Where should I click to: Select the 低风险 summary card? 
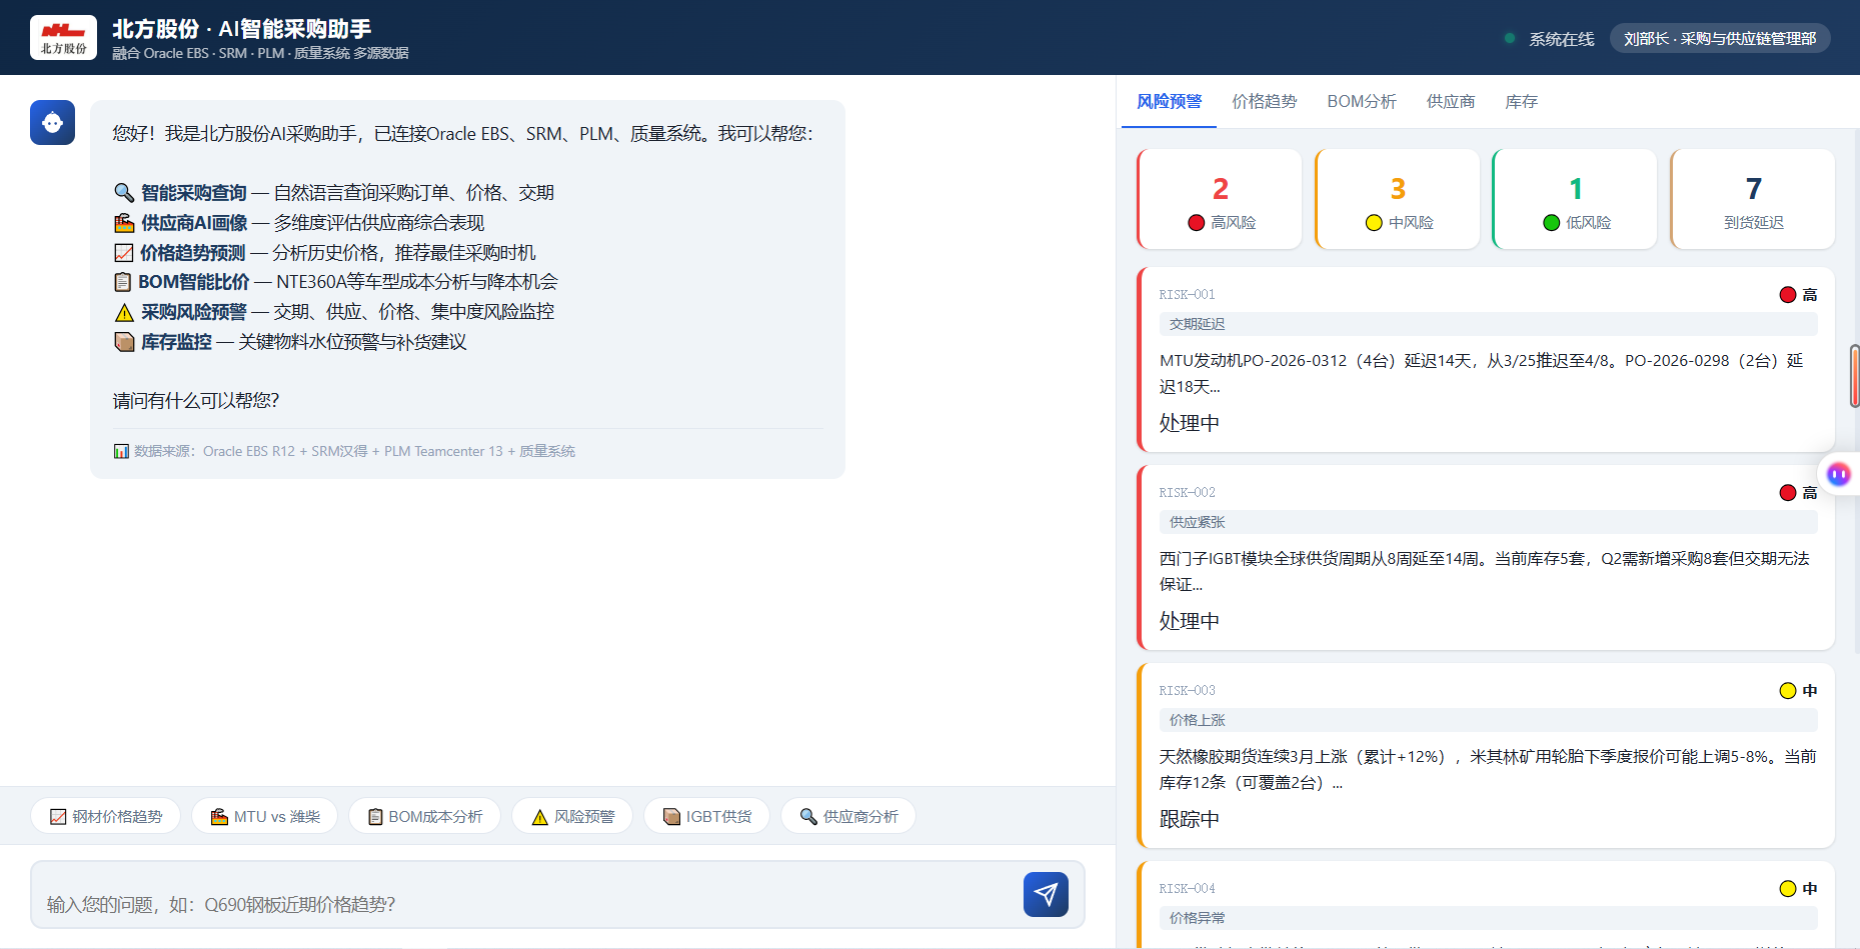tap(1574, 199)
